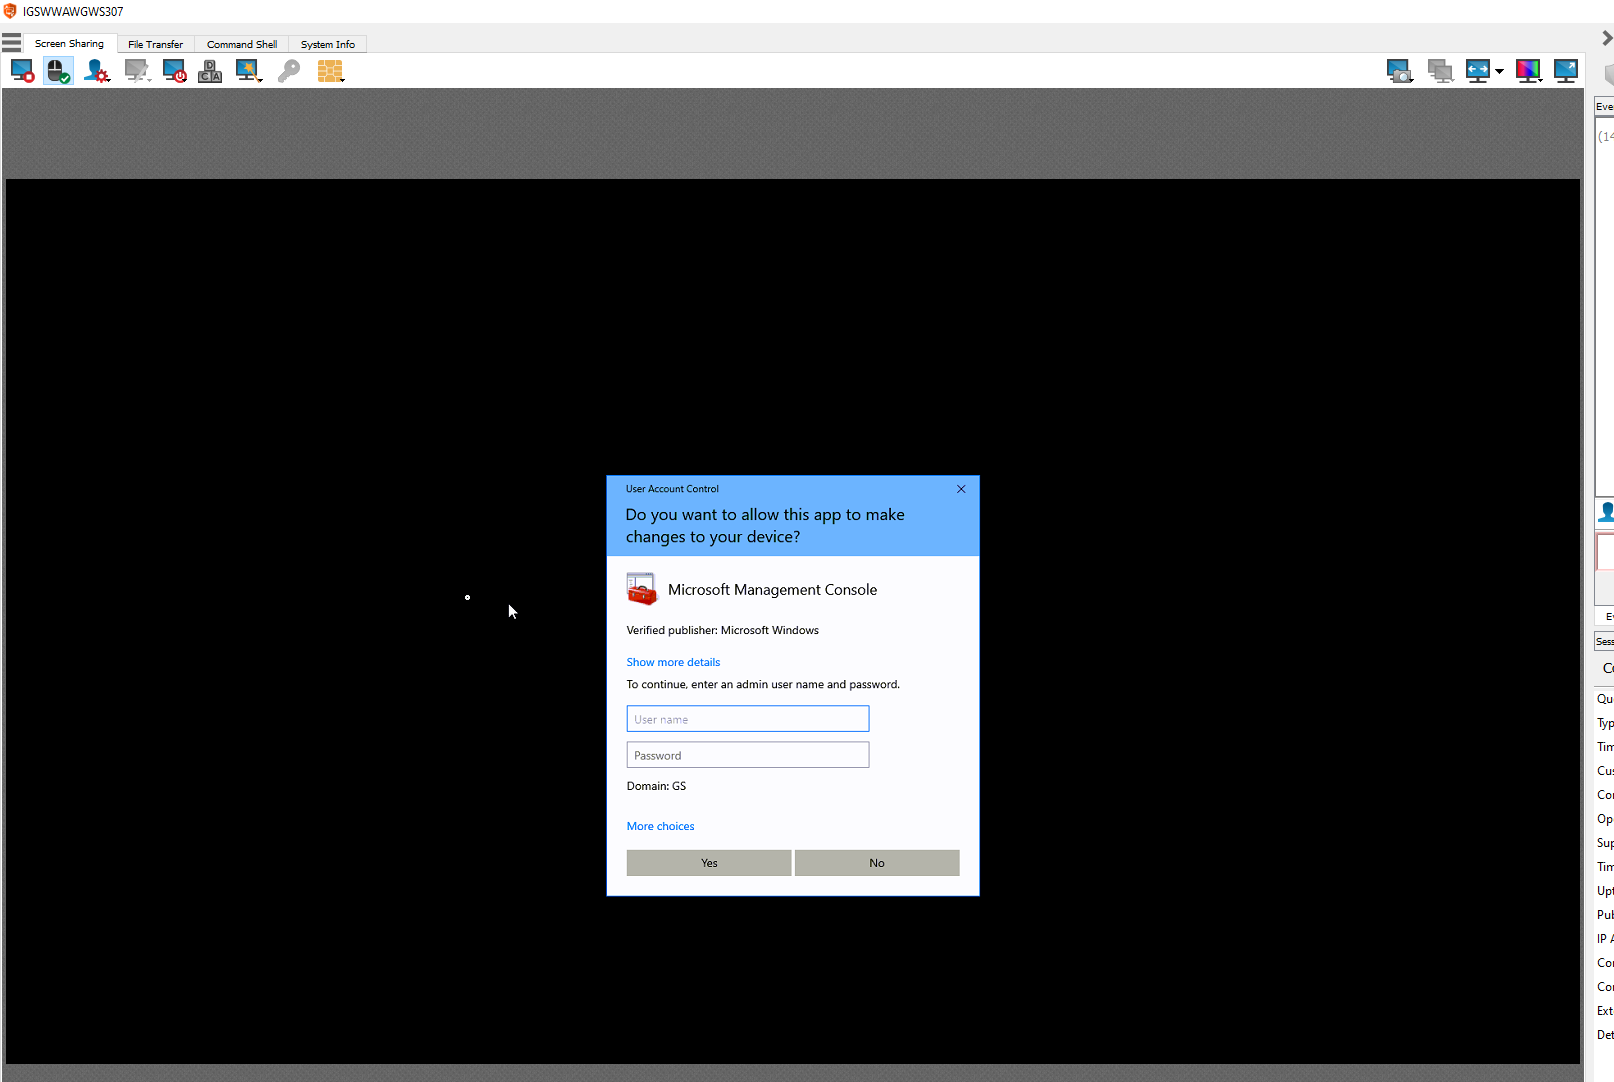
Task: Open the reboot remote computer monitor icon
Action: pyautogui.click(x=174, y=71)
